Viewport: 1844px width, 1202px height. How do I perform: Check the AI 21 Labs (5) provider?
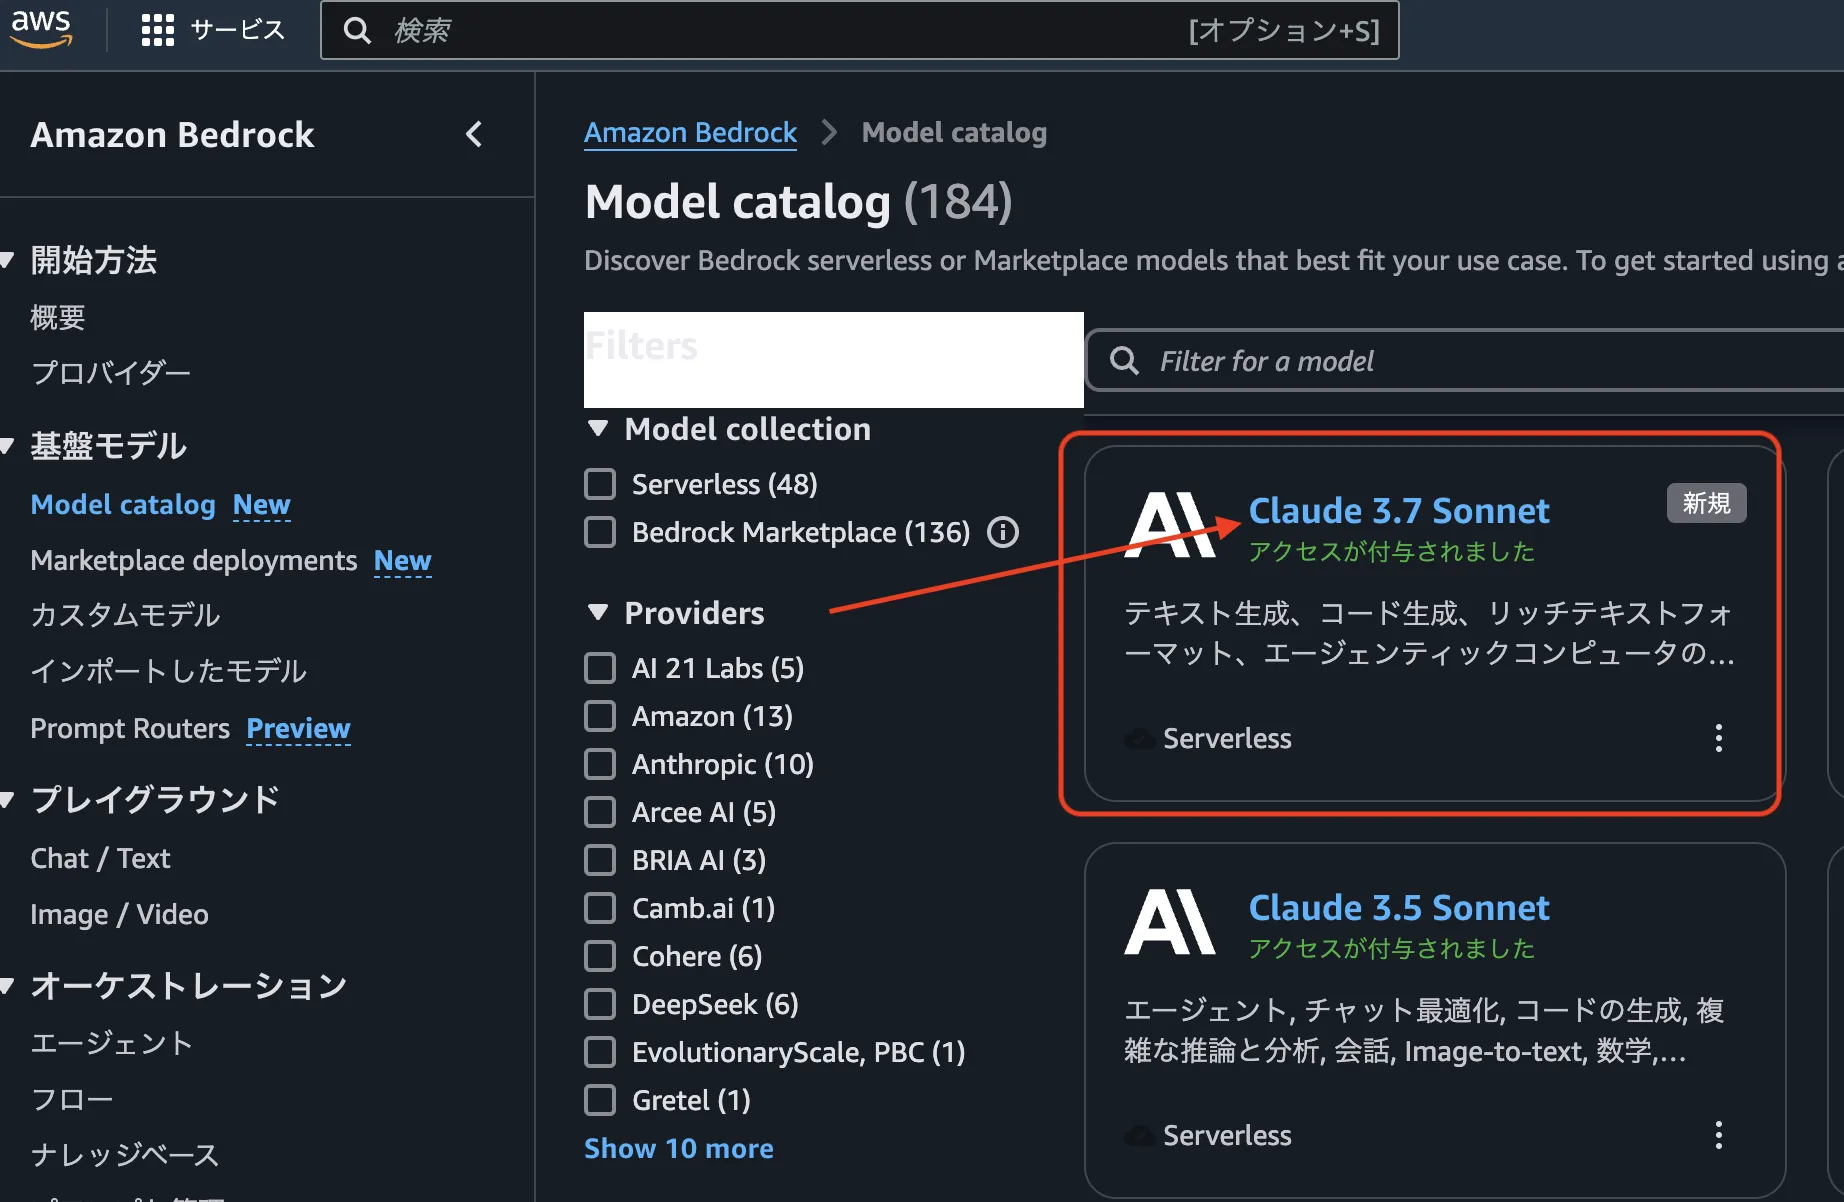[x=600, y=668]
